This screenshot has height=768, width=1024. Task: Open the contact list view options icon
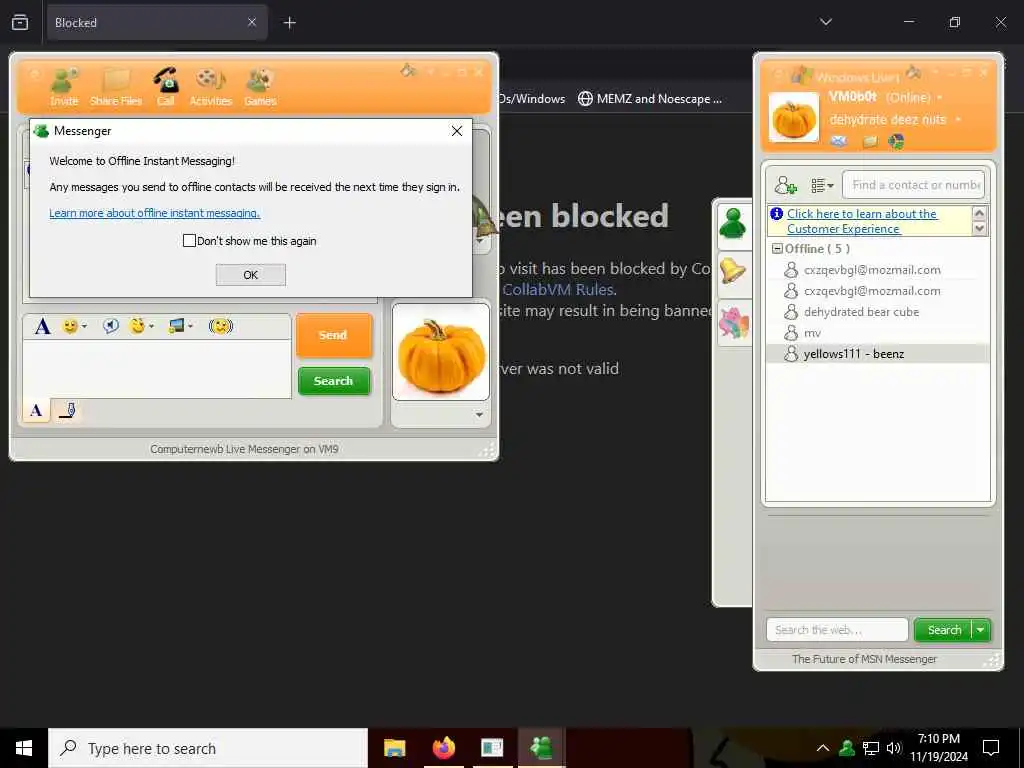click(822, 185)
